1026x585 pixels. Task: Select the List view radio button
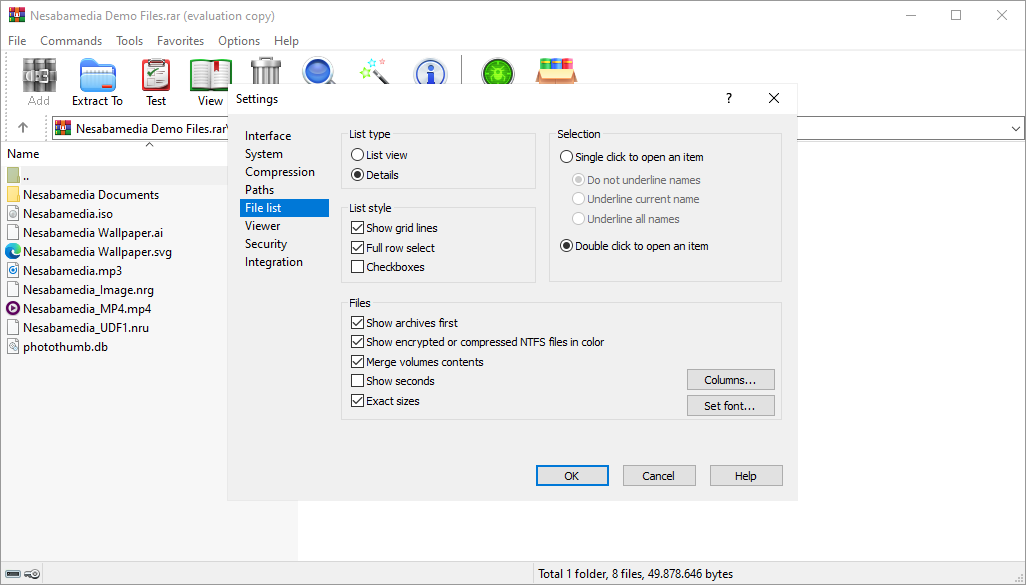pos(358,155)
